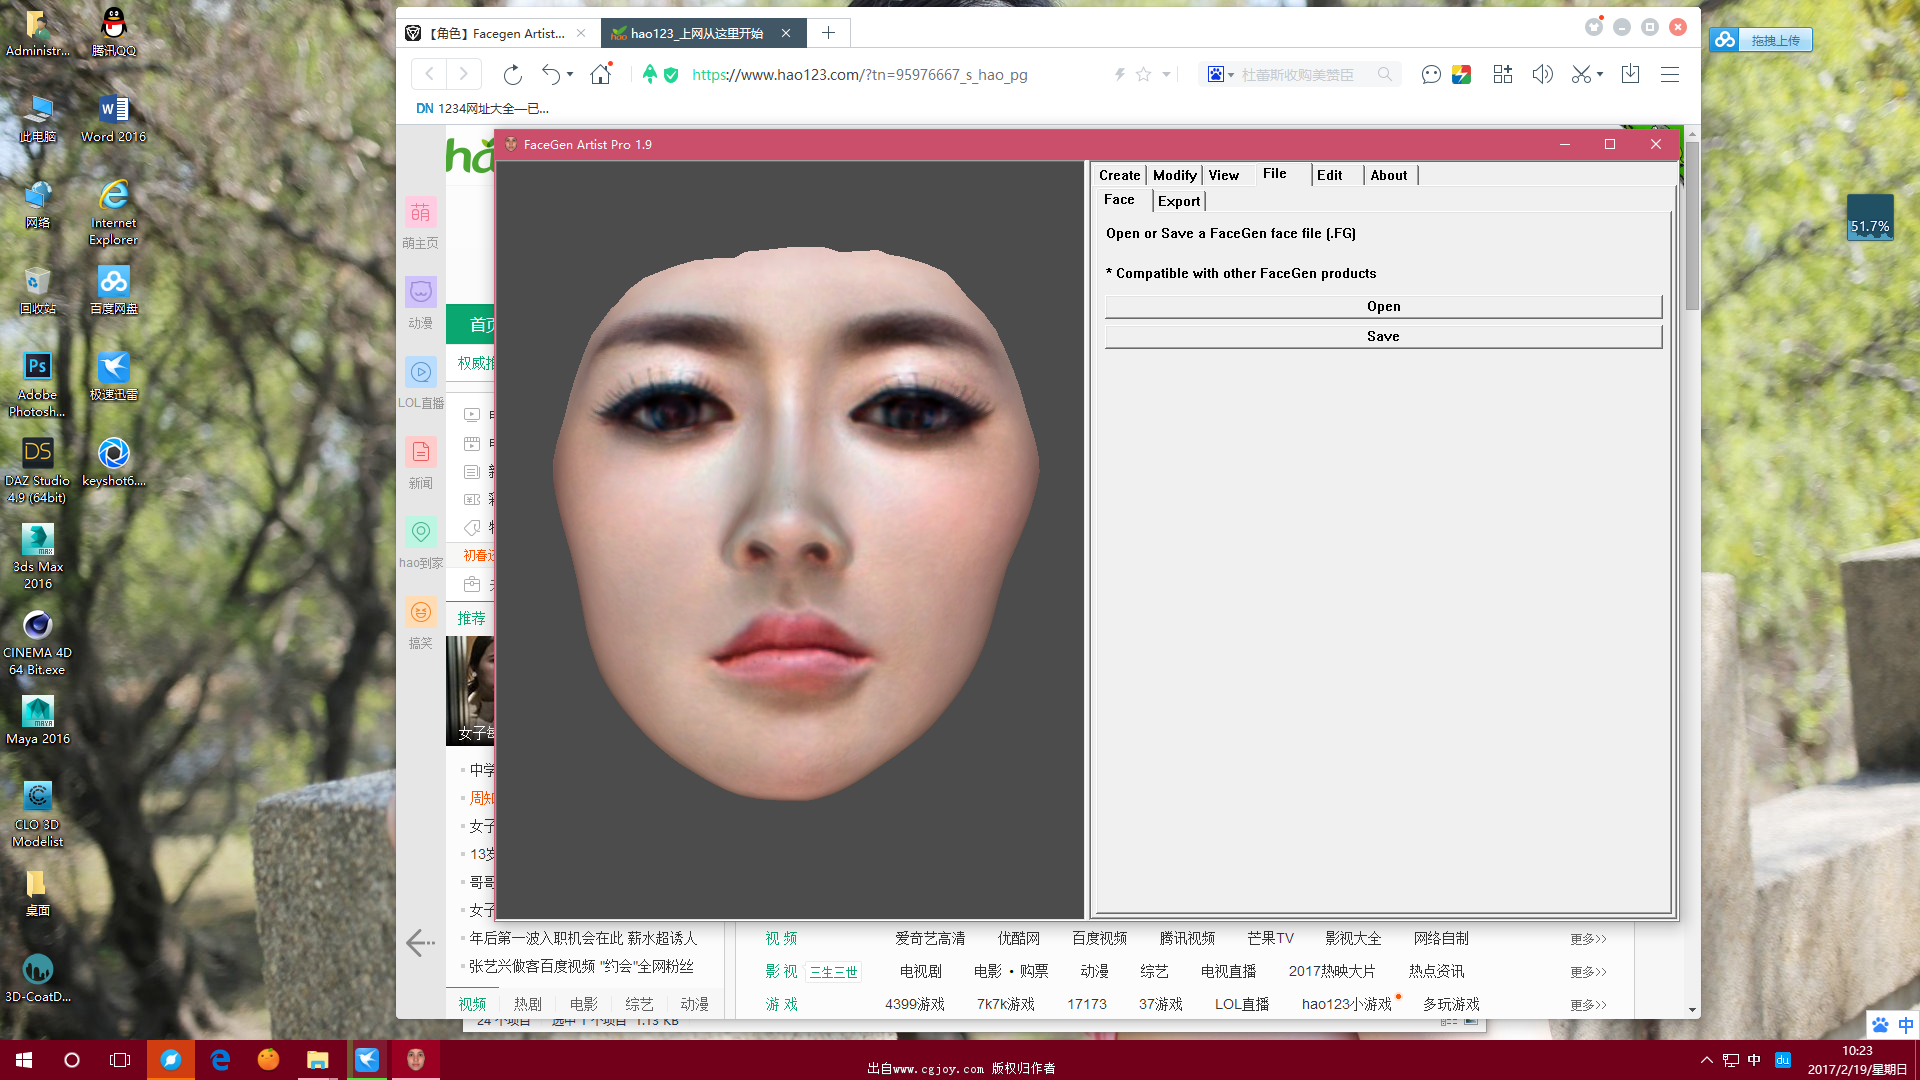Open the chat bubble extension icon
The image size is (1920, 1080).
click(x=1431, y=75)
